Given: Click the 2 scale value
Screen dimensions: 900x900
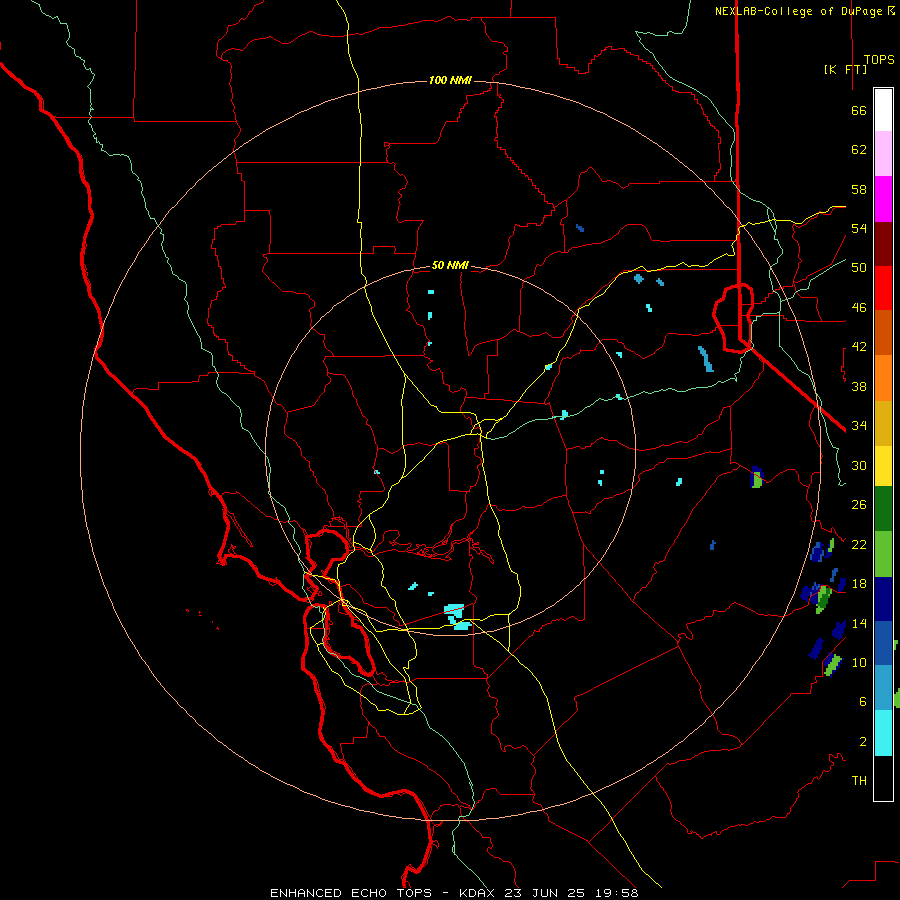Looking at the screenshot, I should coord(863,742).
